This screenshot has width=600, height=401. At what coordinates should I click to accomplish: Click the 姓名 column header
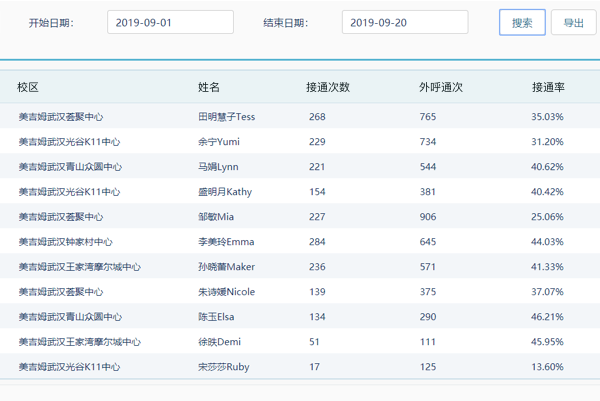pyautogui.click(x=209, y=88)
